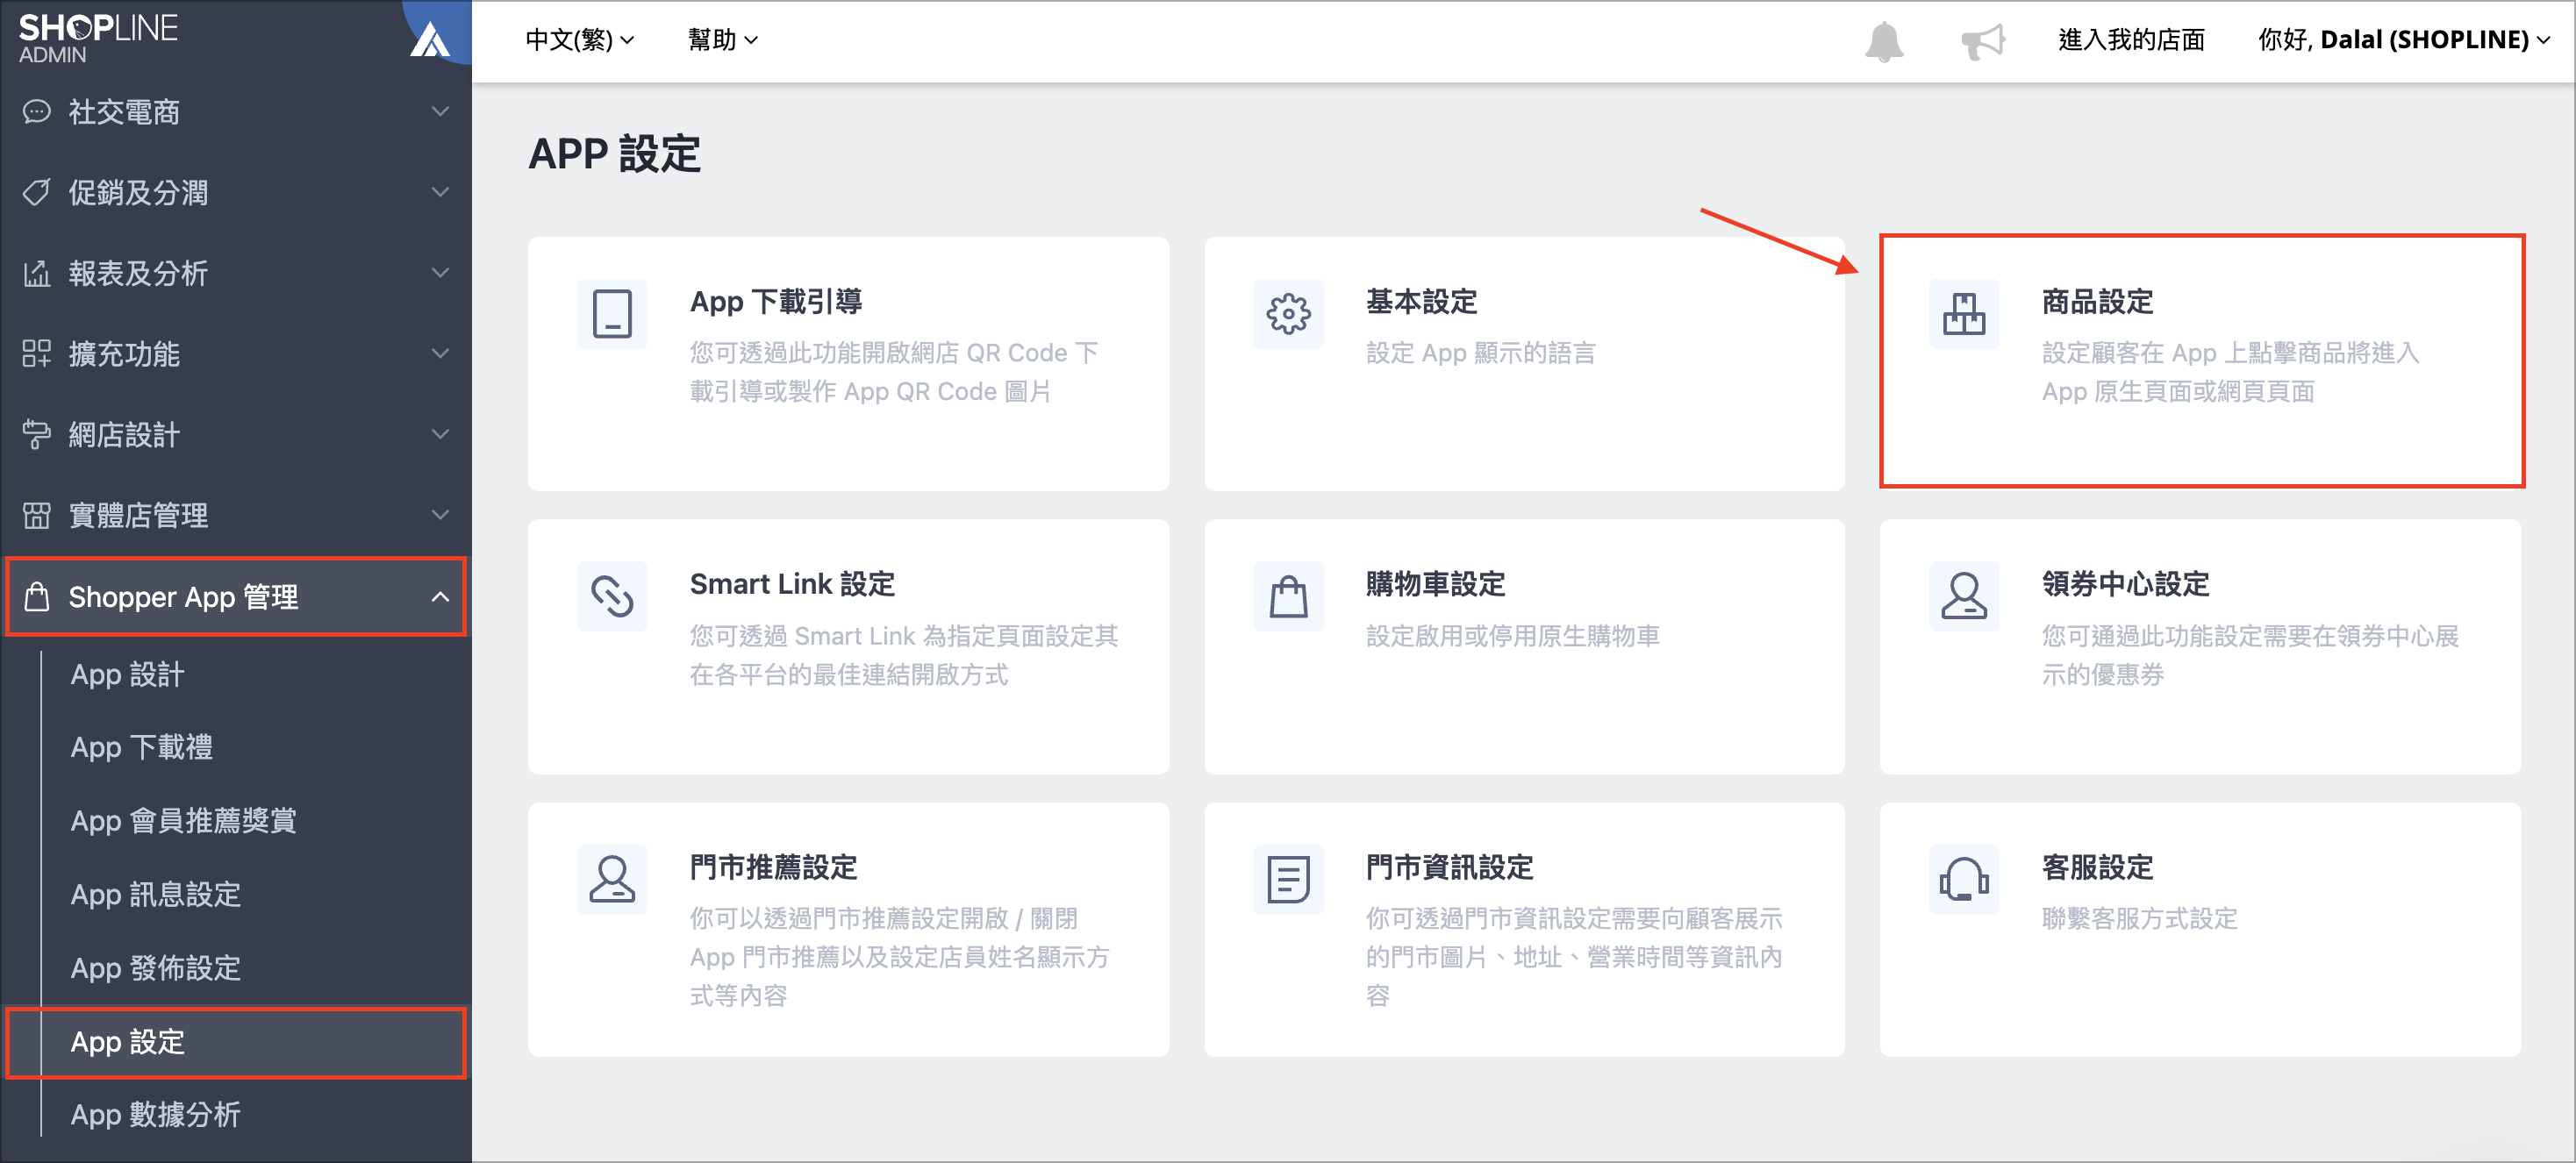Open App 訊息設定 submenu item
This screenshot has width=2576, height=1163.
[x=155, y=894]
